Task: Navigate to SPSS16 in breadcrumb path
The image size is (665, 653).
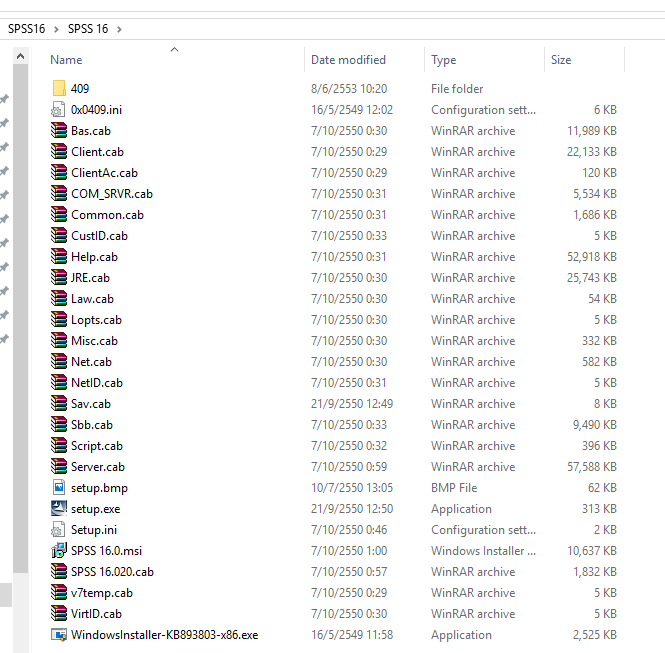Action: 26,29
